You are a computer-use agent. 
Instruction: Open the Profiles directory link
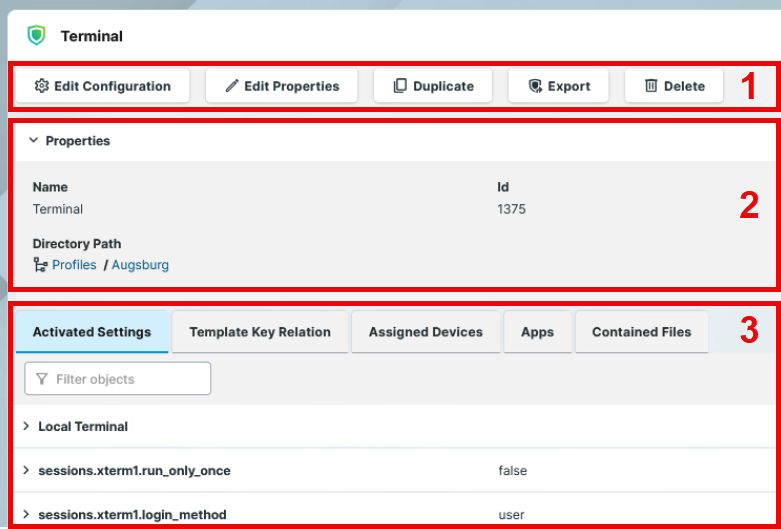tap(74, 265)
